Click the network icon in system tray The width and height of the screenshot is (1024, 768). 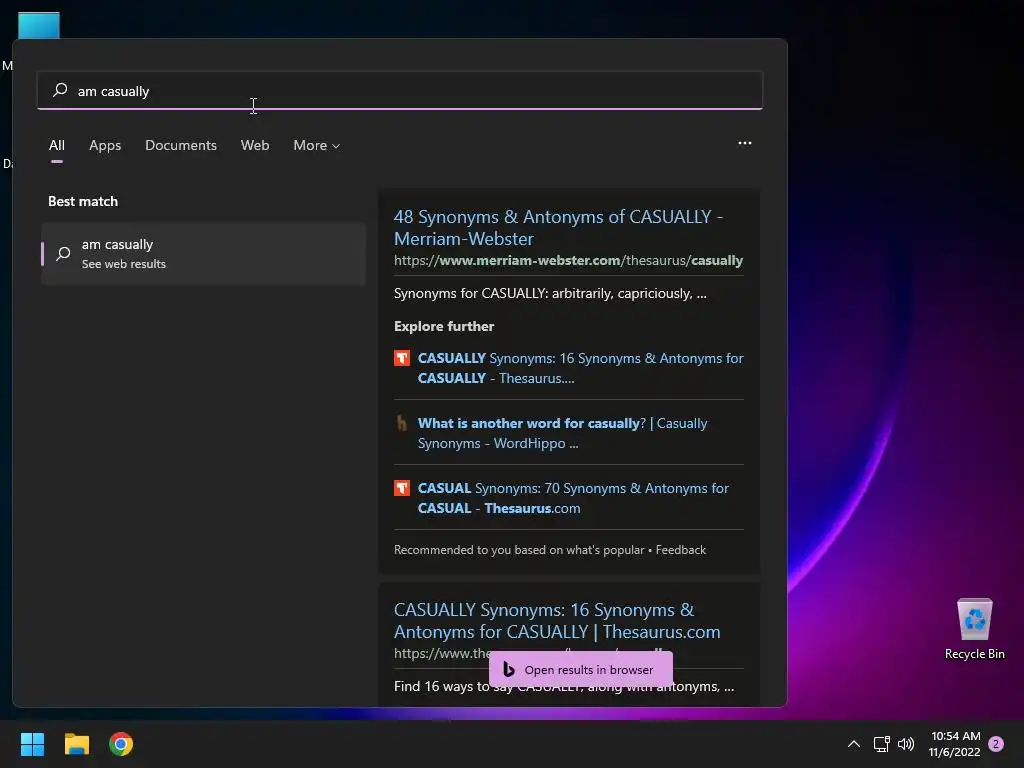(x=882, y=744)
